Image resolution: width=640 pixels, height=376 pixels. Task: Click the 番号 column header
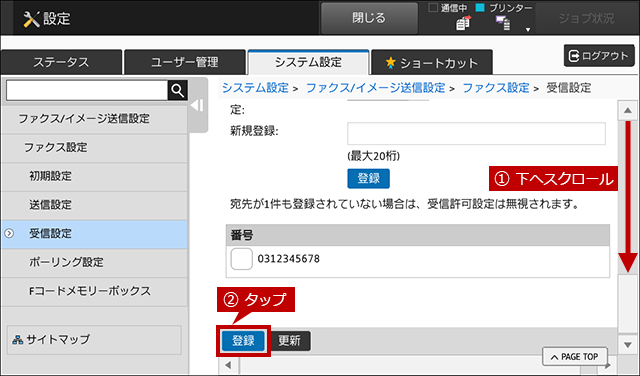tap(418, 235)
